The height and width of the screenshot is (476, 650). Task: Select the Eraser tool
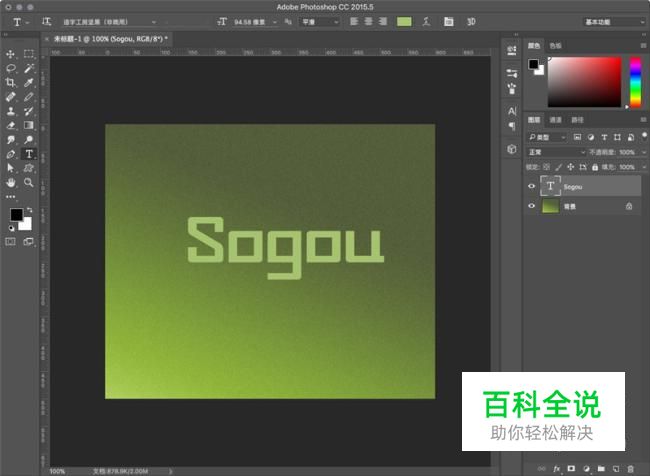[10, 125]
